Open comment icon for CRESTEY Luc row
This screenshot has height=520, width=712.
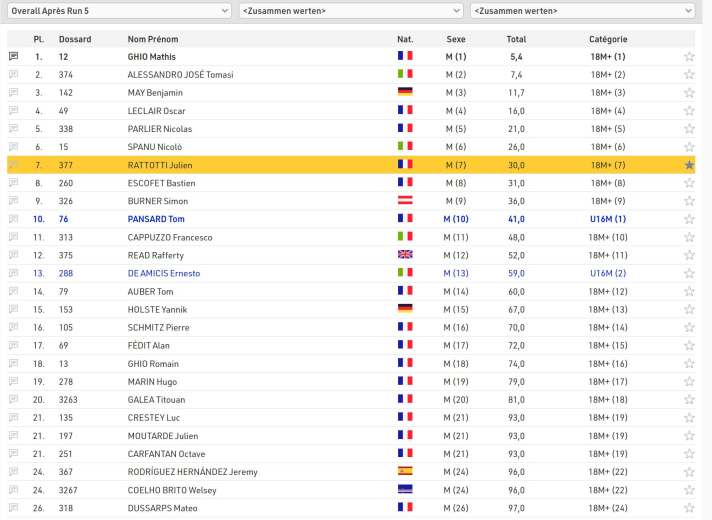14,417
